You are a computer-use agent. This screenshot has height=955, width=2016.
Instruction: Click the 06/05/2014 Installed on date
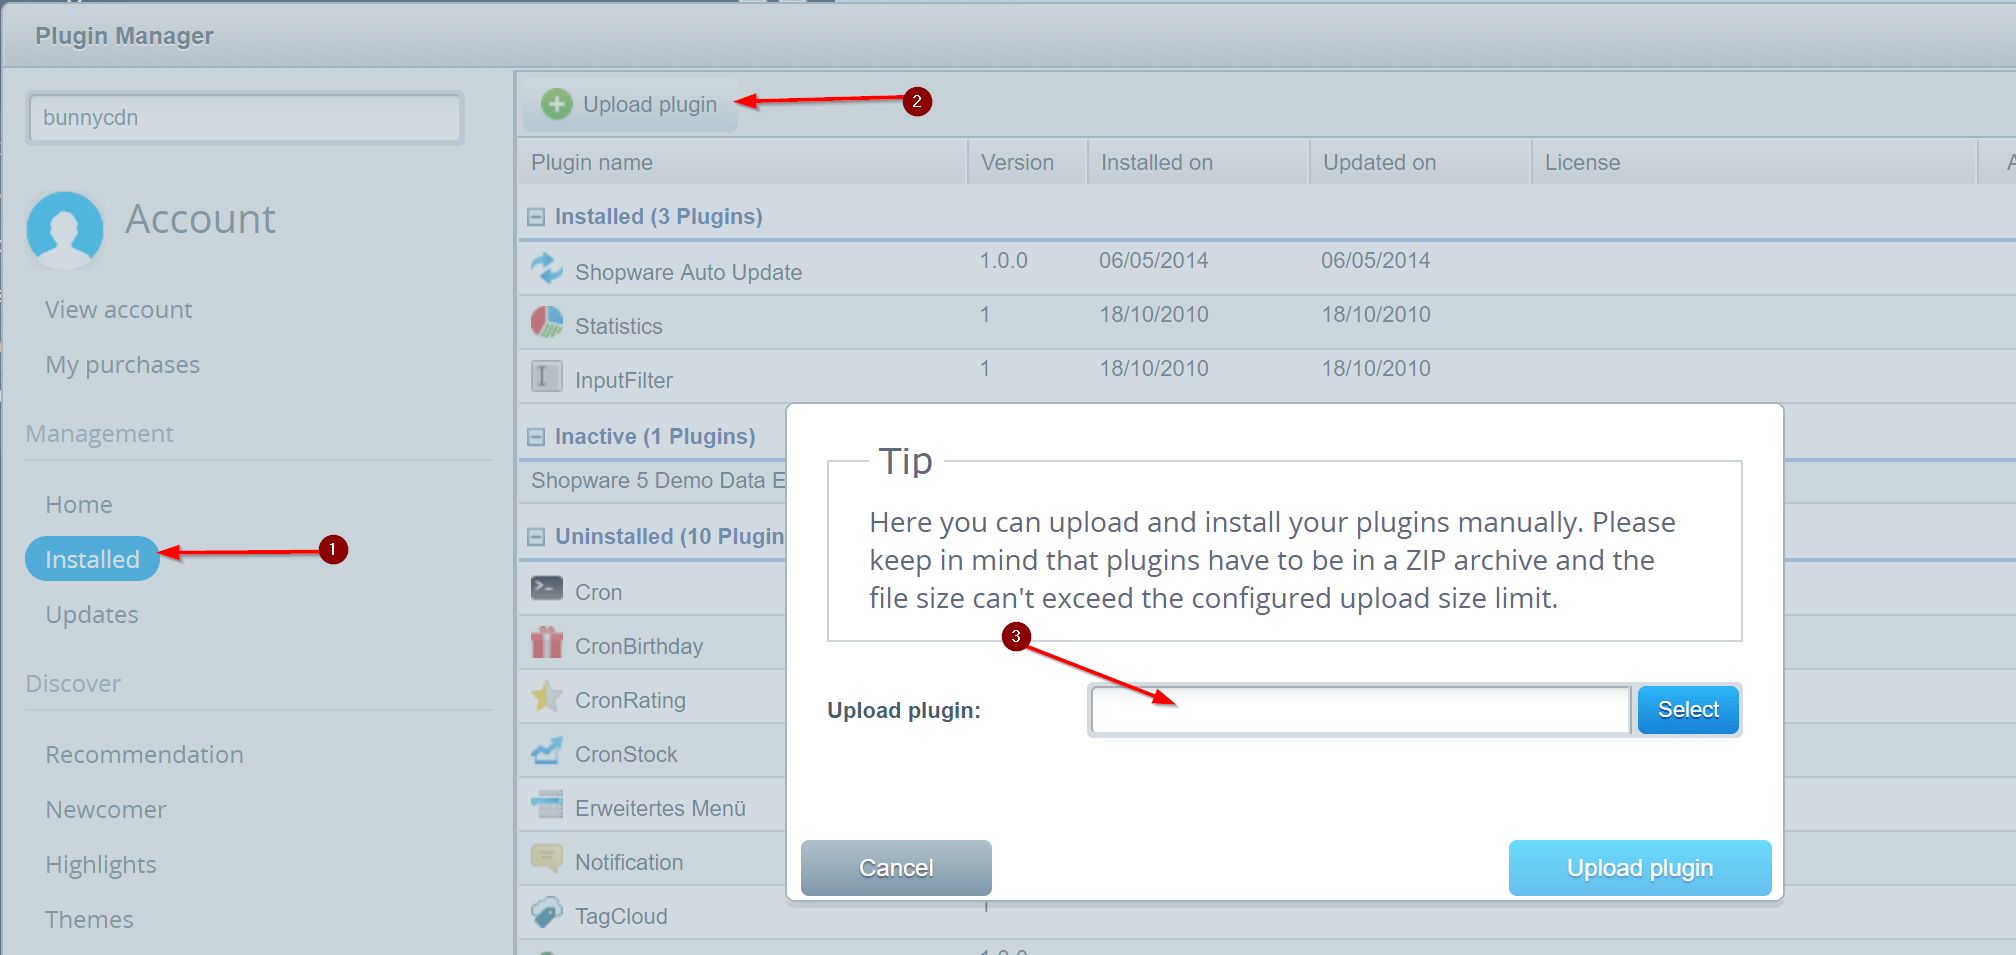point(1153,260)
